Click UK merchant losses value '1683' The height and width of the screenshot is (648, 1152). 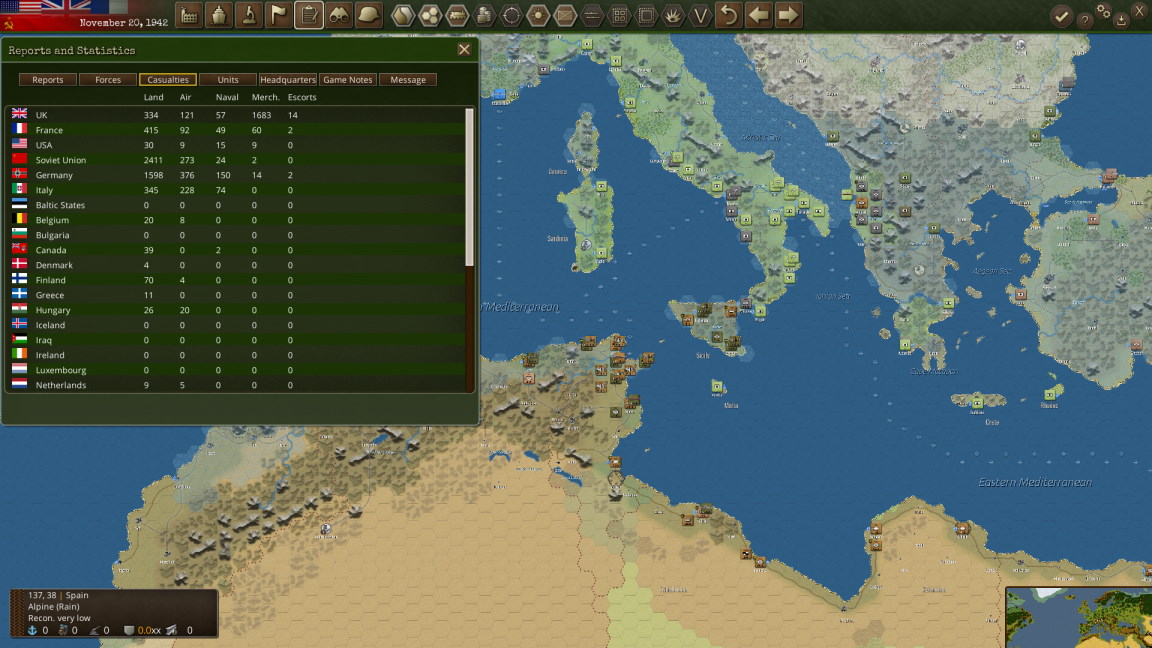(262, 115)
